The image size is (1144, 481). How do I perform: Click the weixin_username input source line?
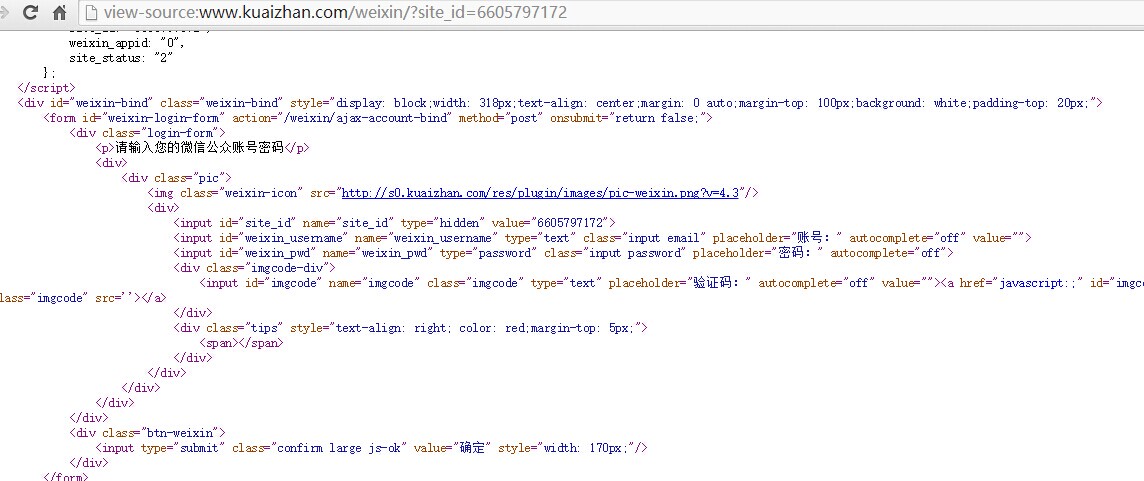[603, 238]
